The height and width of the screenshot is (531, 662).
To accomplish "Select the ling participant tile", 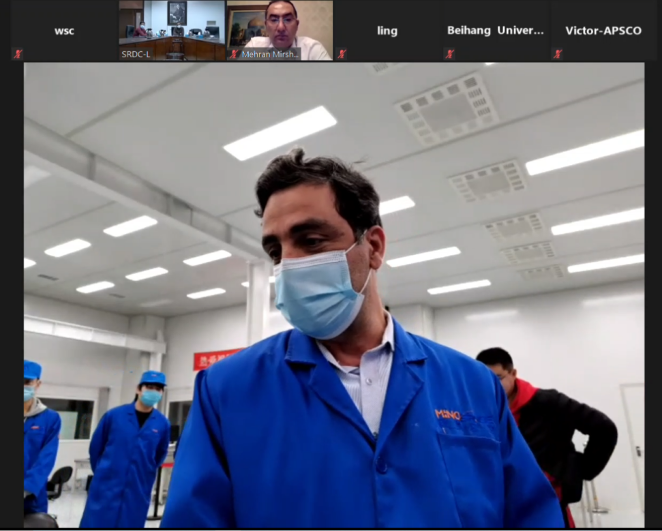I will point(387,30).
